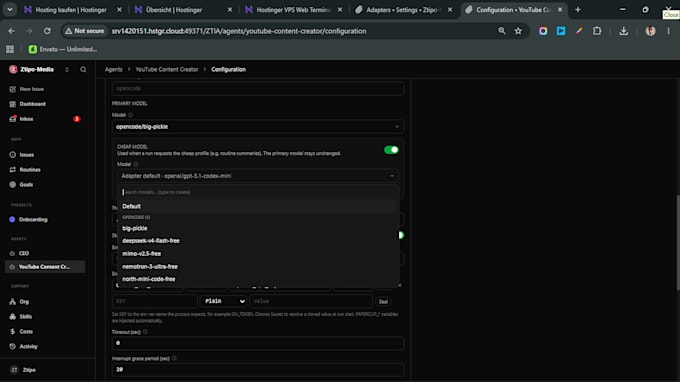Click the sidebar search icon
This screenshot has width=680, height=382.
coord(83,69)
